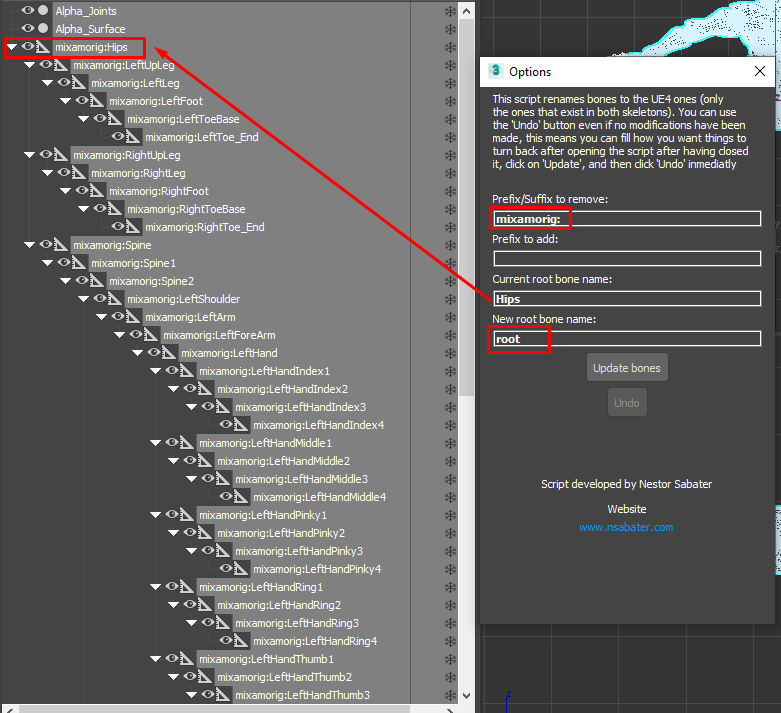This screenshot has width=781, height=713.
Task: Toggle visibility eye of Alpha_Surface
Action: pos(28,28)
